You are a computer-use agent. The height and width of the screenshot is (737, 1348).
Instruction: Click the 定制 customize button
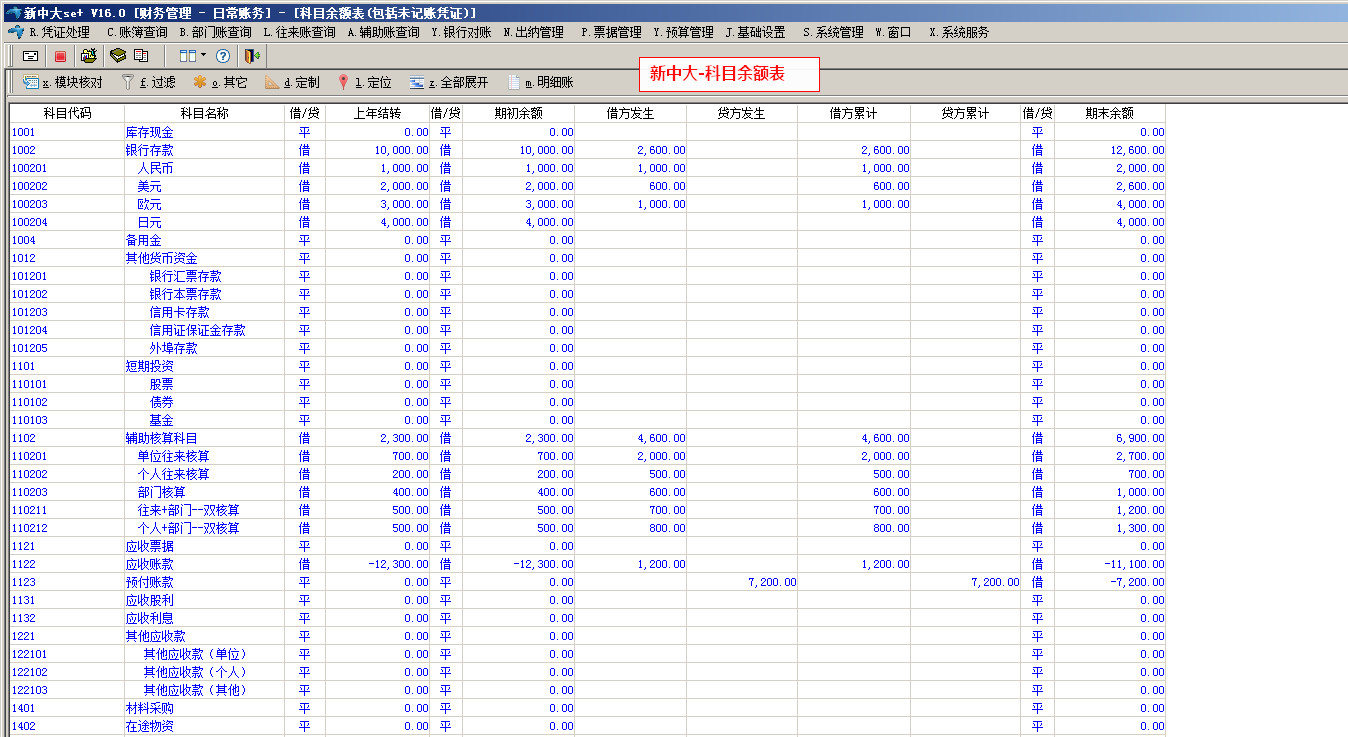point(293,83)
